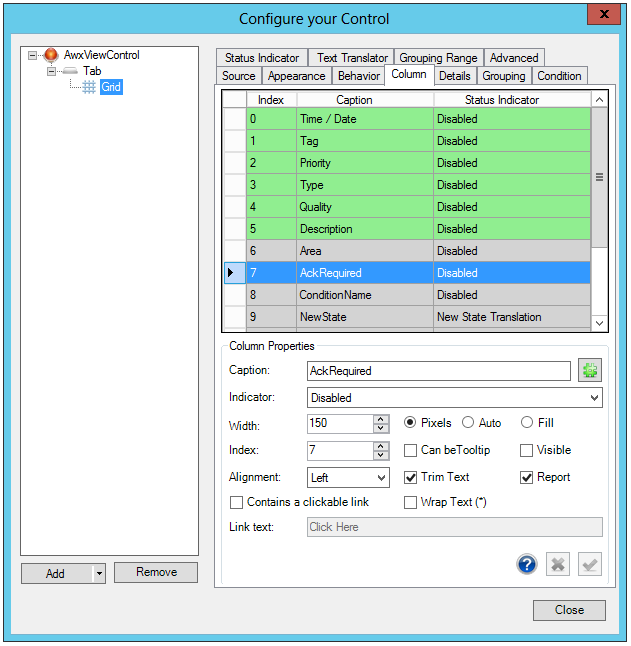Click the AwxViewControl tree node icon
Screen dimensions: 631x646
pos(51,55)
